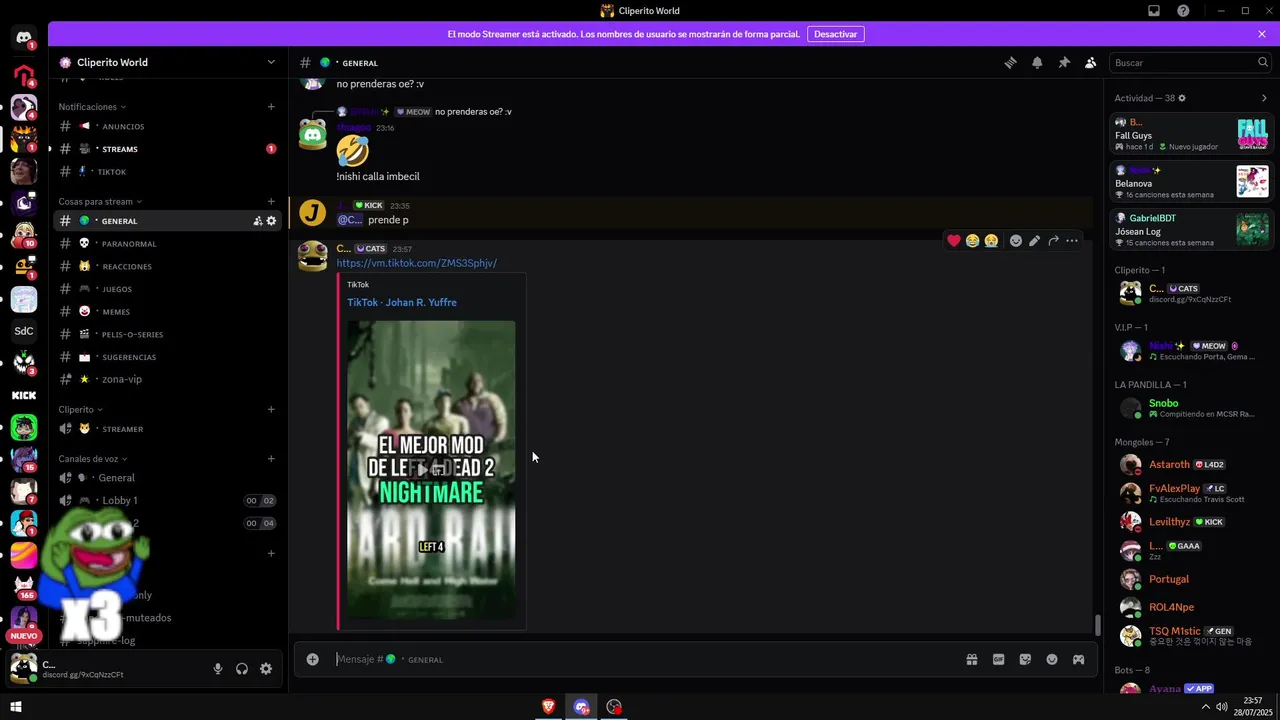Open the help question mark icon
Screen dimensions: 1280x720
coord(1184,11)
